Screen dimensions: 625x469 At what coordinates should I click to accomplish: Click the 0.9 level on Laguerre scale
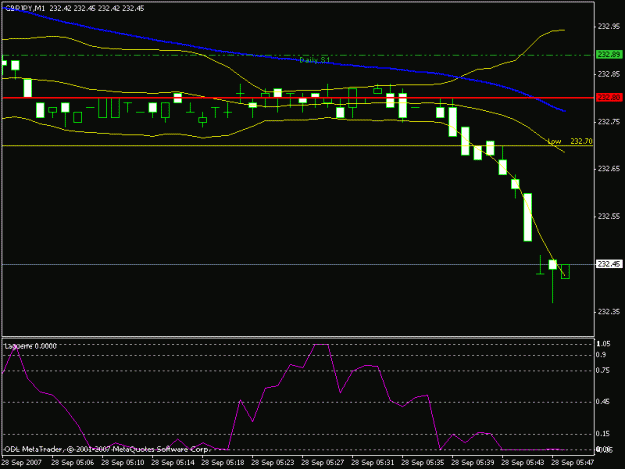click(601, 355)
